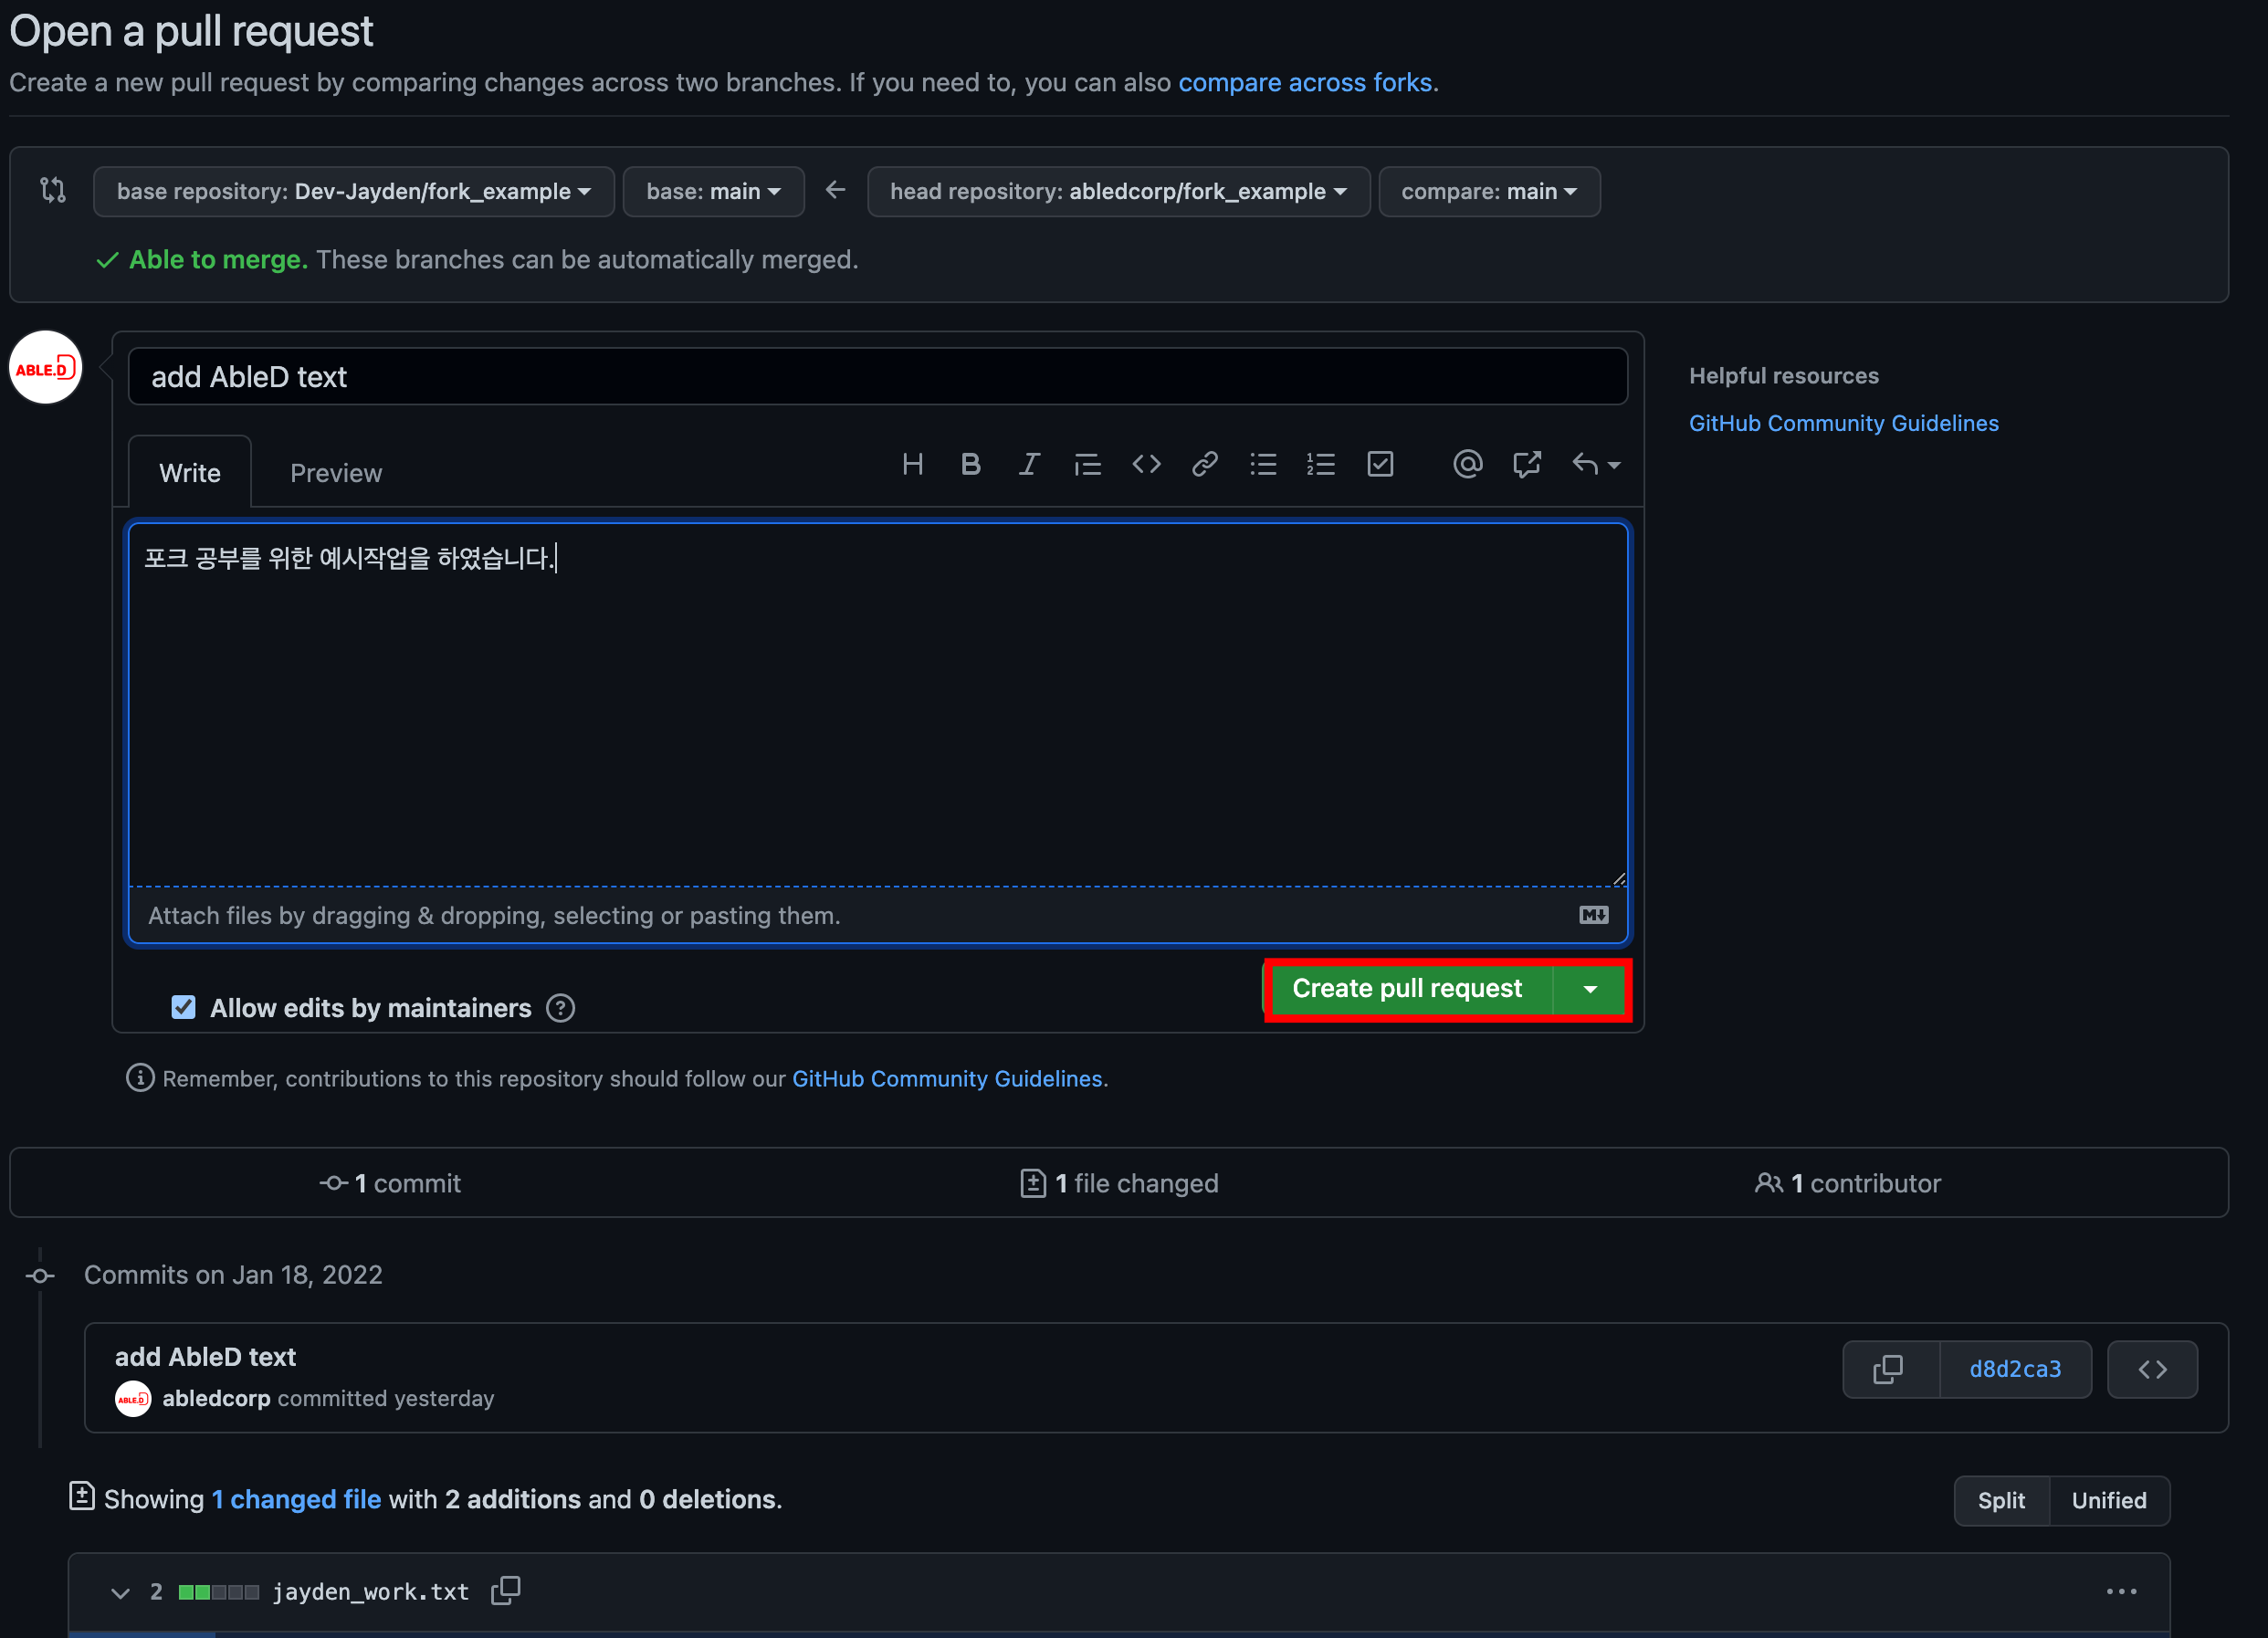Copy full SHA for commit d8d2ca3

tap(1888, 1369)
